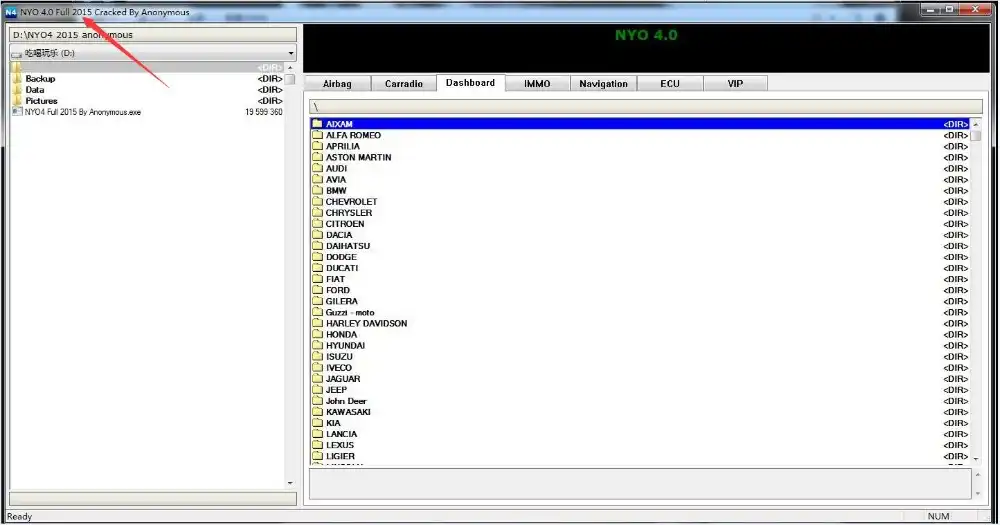Viewport: 1000px width, 525px height.
Task: Click the DUCATI folder icon
Action: pos(318,268)
